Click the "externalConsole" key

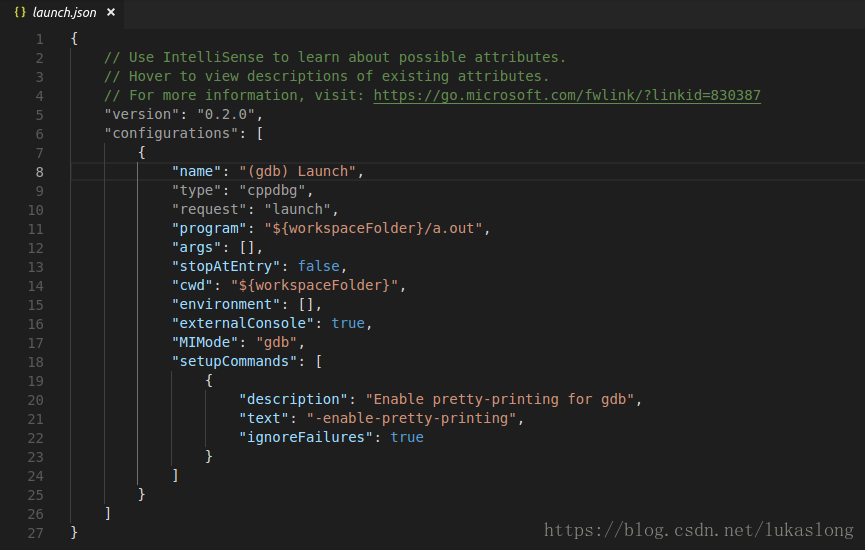pyautogui.click(x=243, y=323)
